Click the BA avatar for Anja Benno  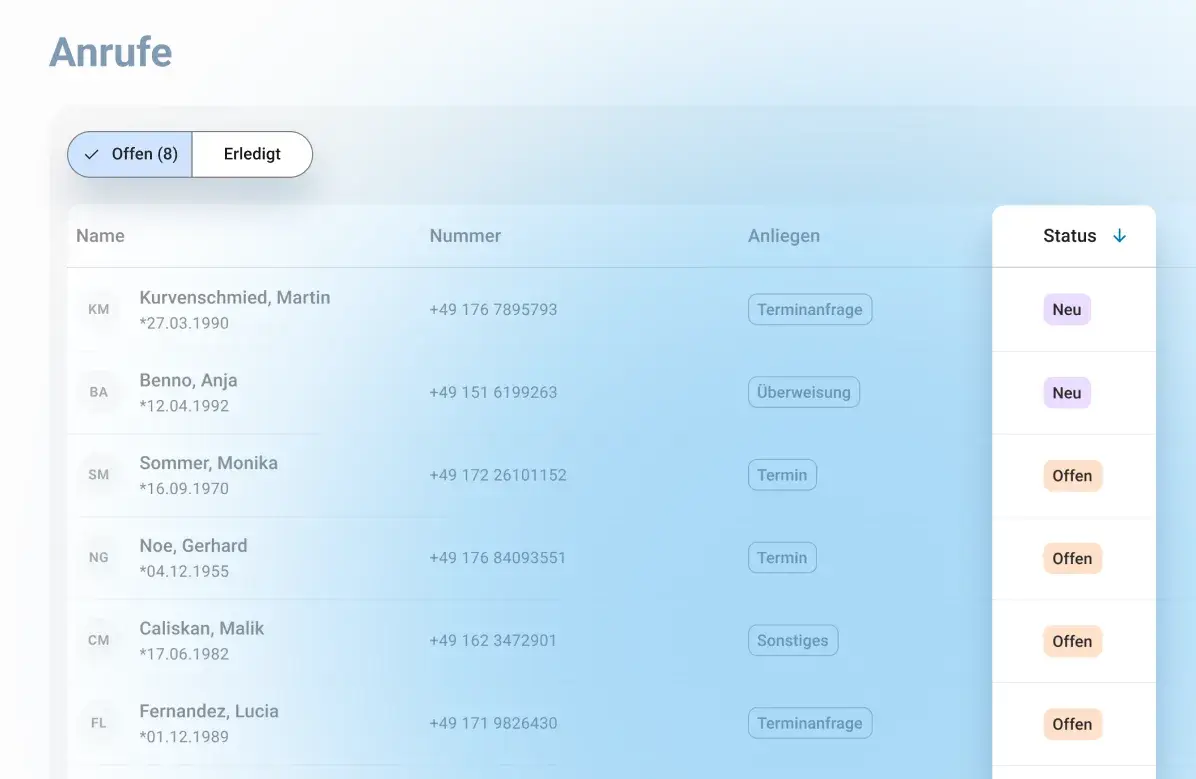[98, 392]
